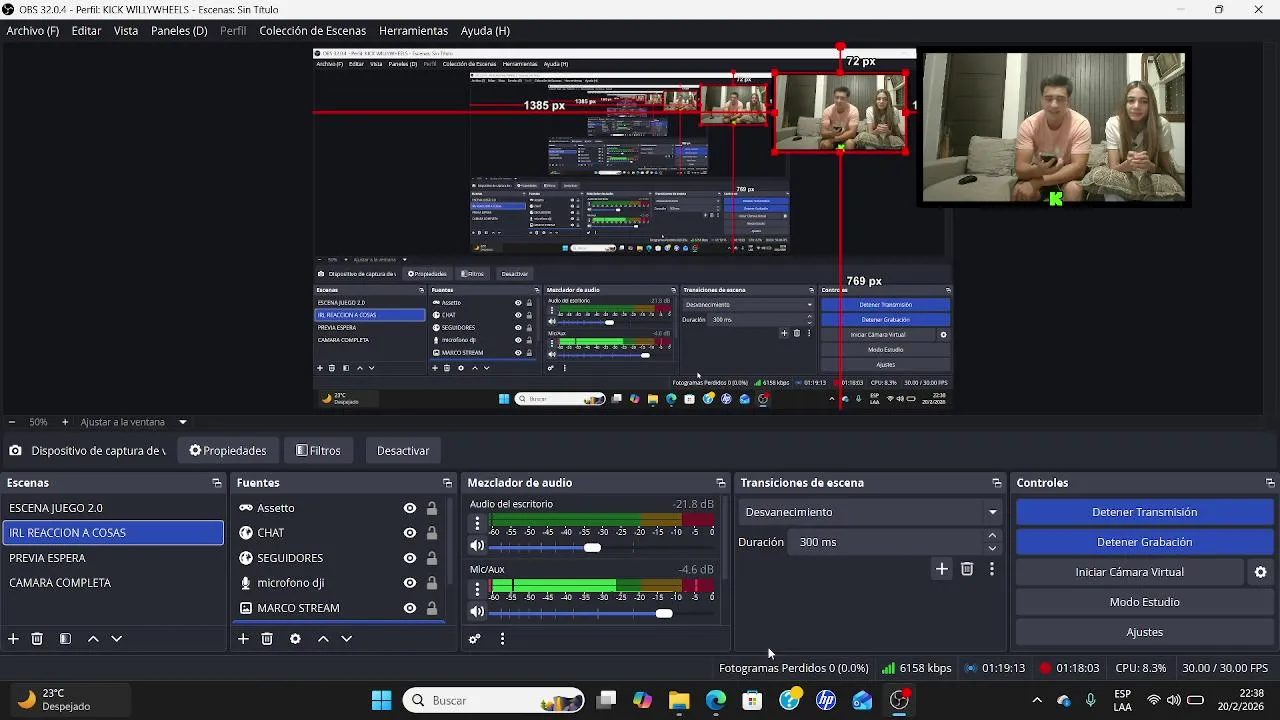Zoom out preview with minus icon
Viewport: 1280px width, 720px height.
[12, 422]
